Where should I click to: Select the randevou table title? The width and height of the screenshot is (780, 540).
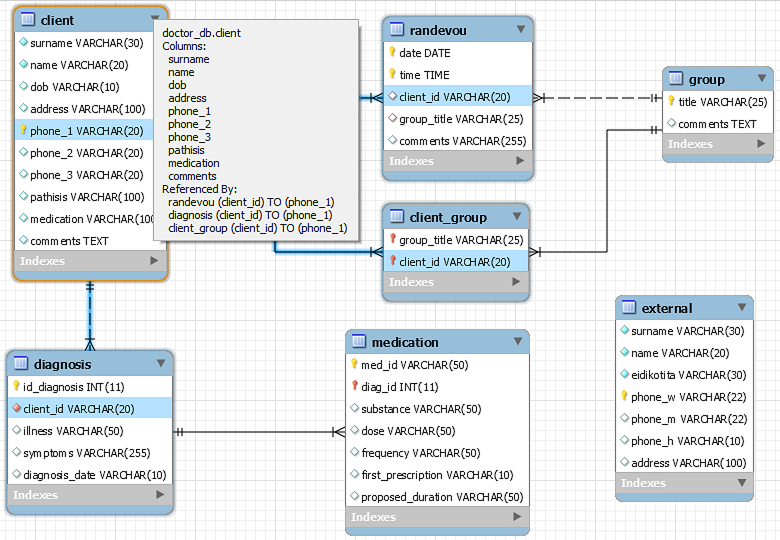coord(438,30)
